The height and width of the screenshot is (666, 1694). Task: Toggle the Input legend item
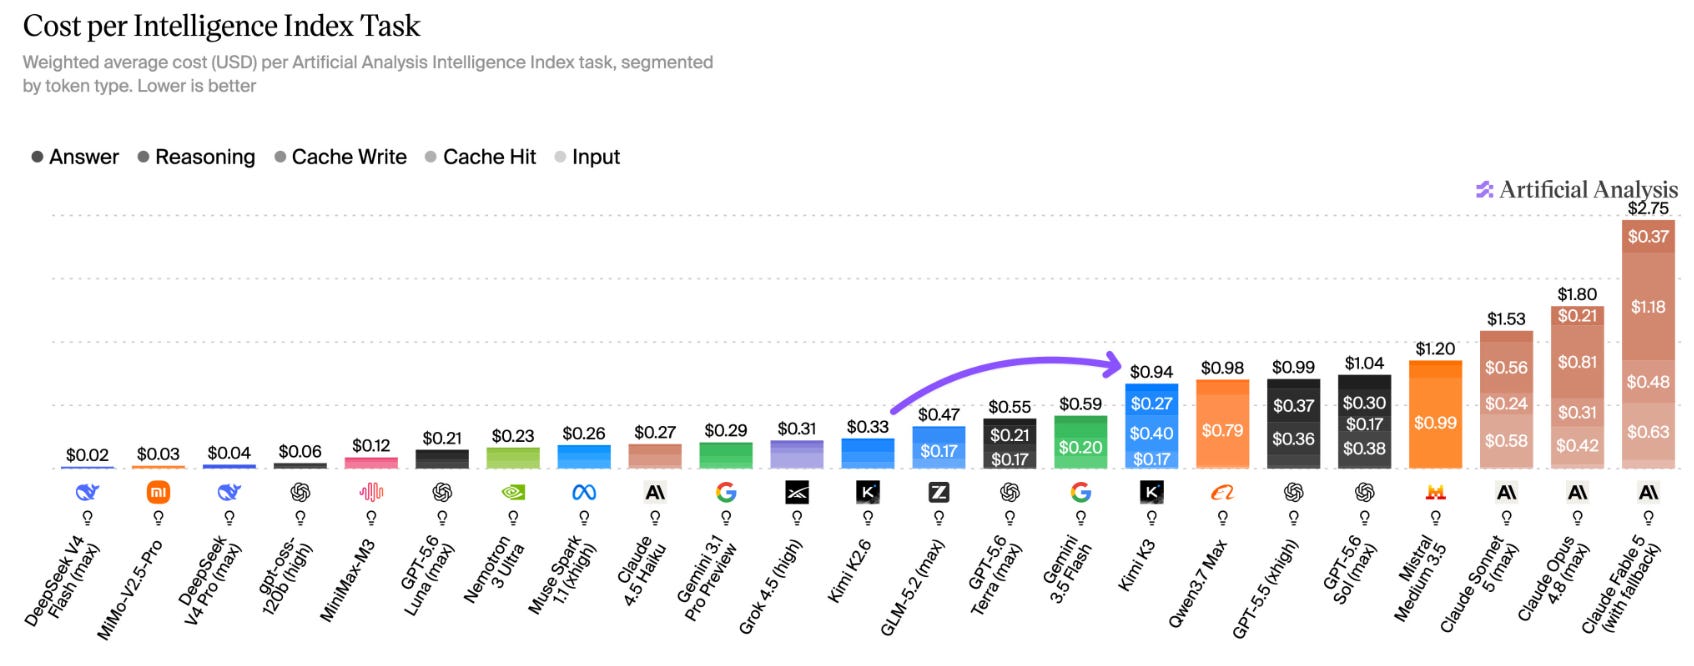(x=587, y=157)
